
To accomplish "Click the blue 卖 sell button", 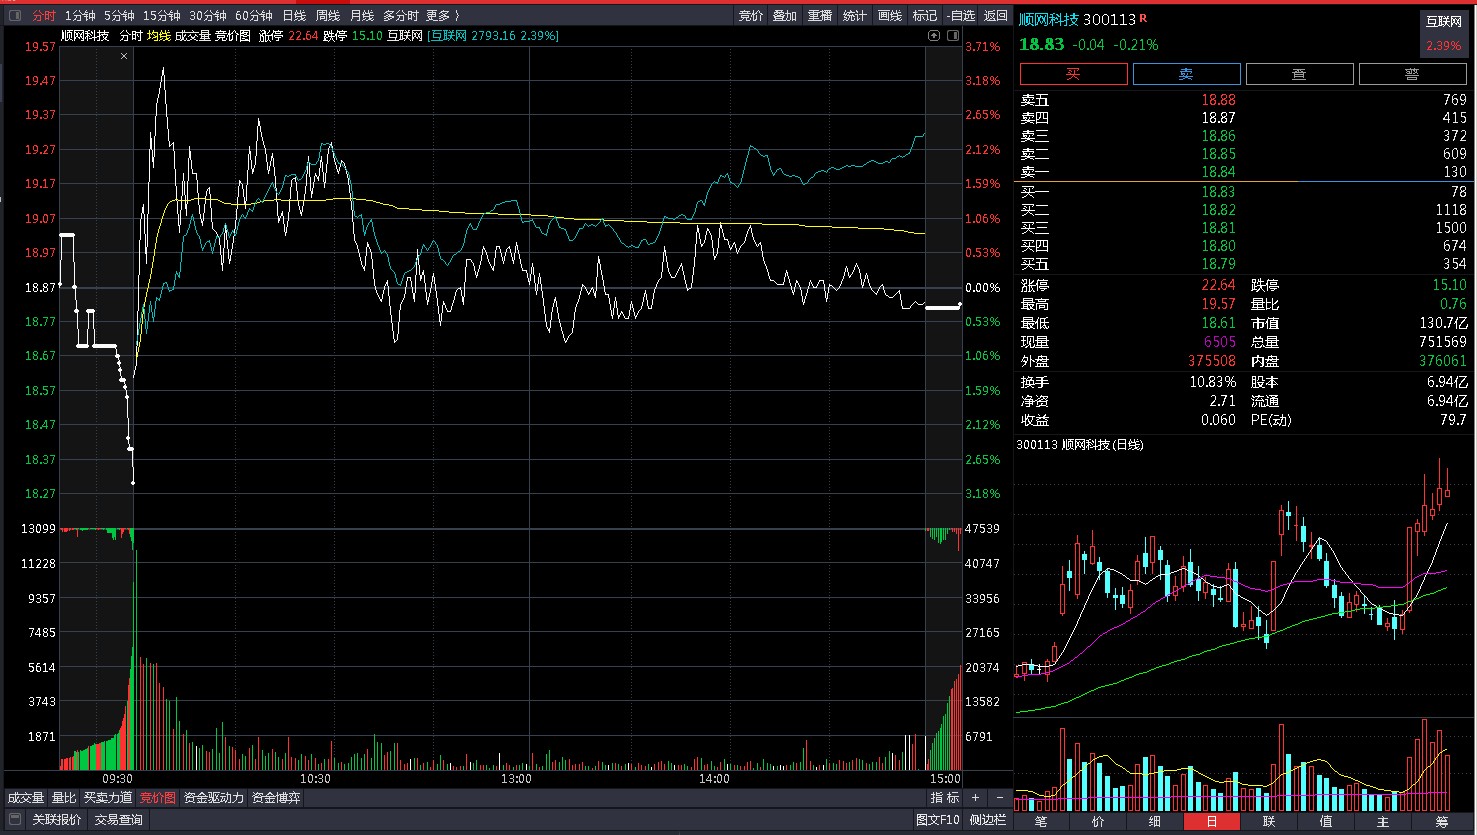I will [x=1186, y=74].
